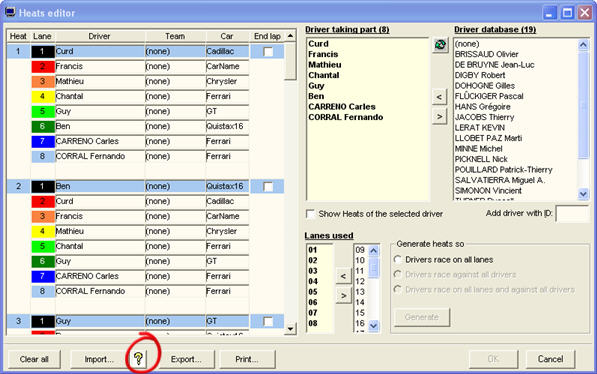The height and width of the screenshot is (374, 597).
Task: Select lane 12 in unused lanes list
Action: (360, 281)
